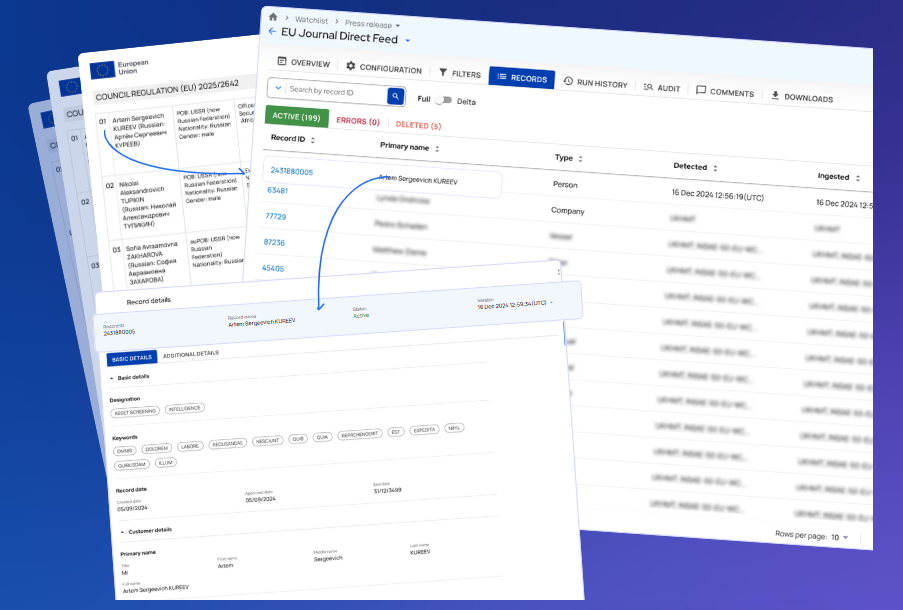
Task: Open the Audit tab
Action: (x=662, y=88)
